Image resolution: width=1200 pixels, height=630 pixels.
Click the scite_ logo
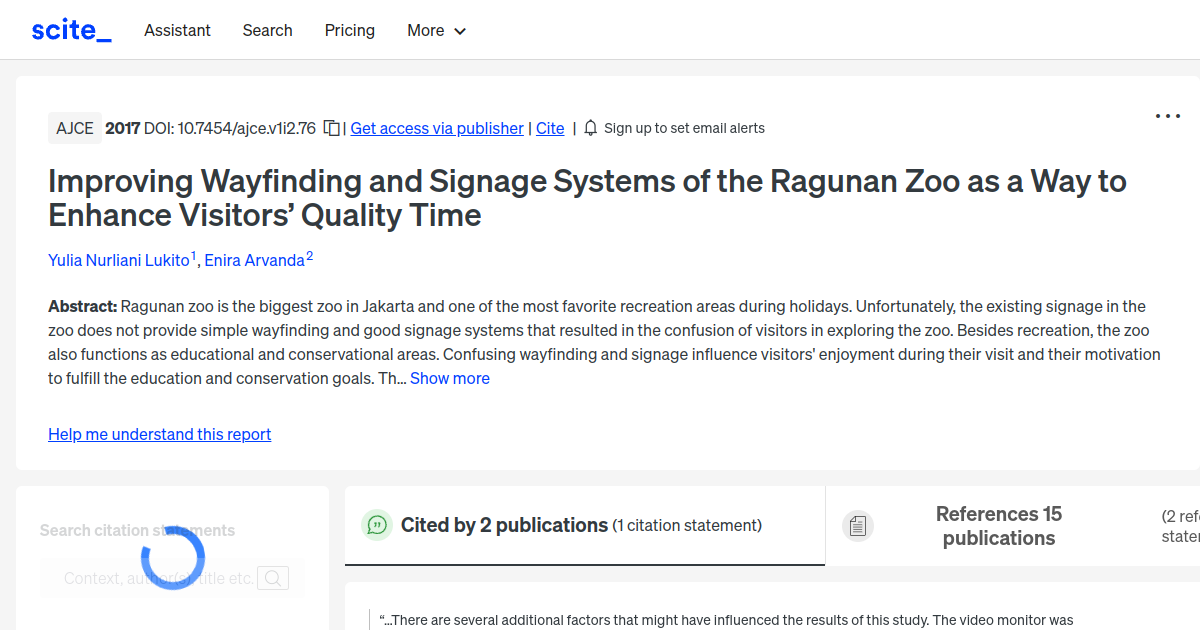70,29
